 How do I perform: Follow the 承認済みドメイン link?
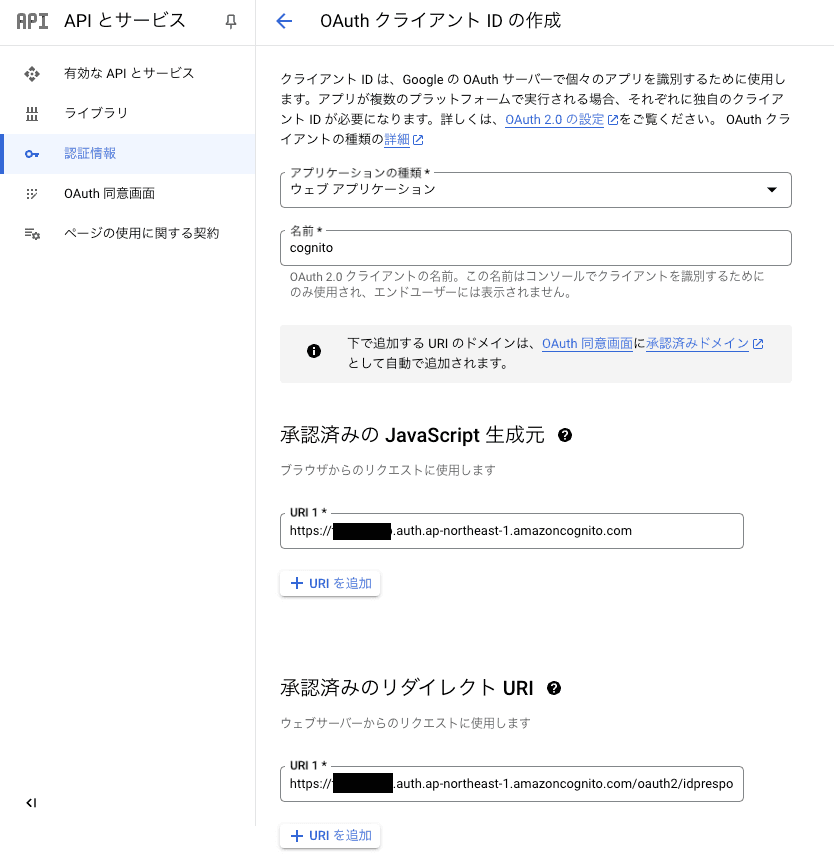tap(697, 344)
